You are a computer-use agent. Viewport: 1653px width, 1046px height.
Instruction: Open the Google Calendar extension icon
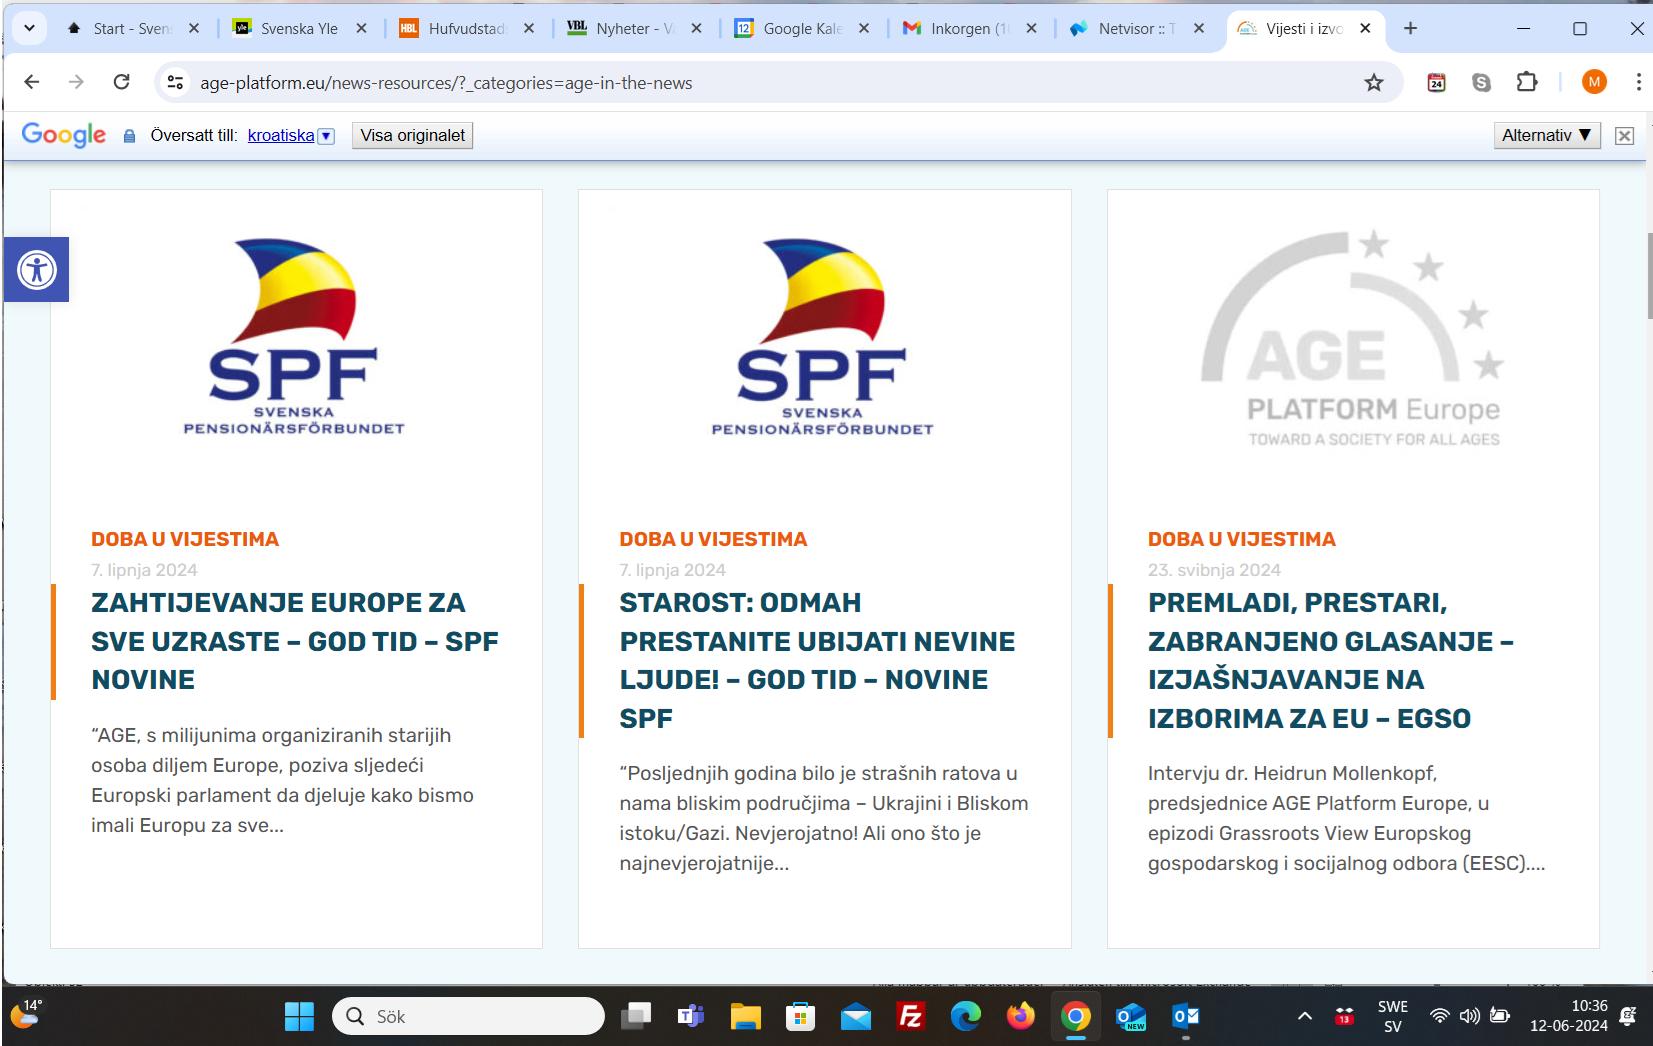pos(1437,83)
